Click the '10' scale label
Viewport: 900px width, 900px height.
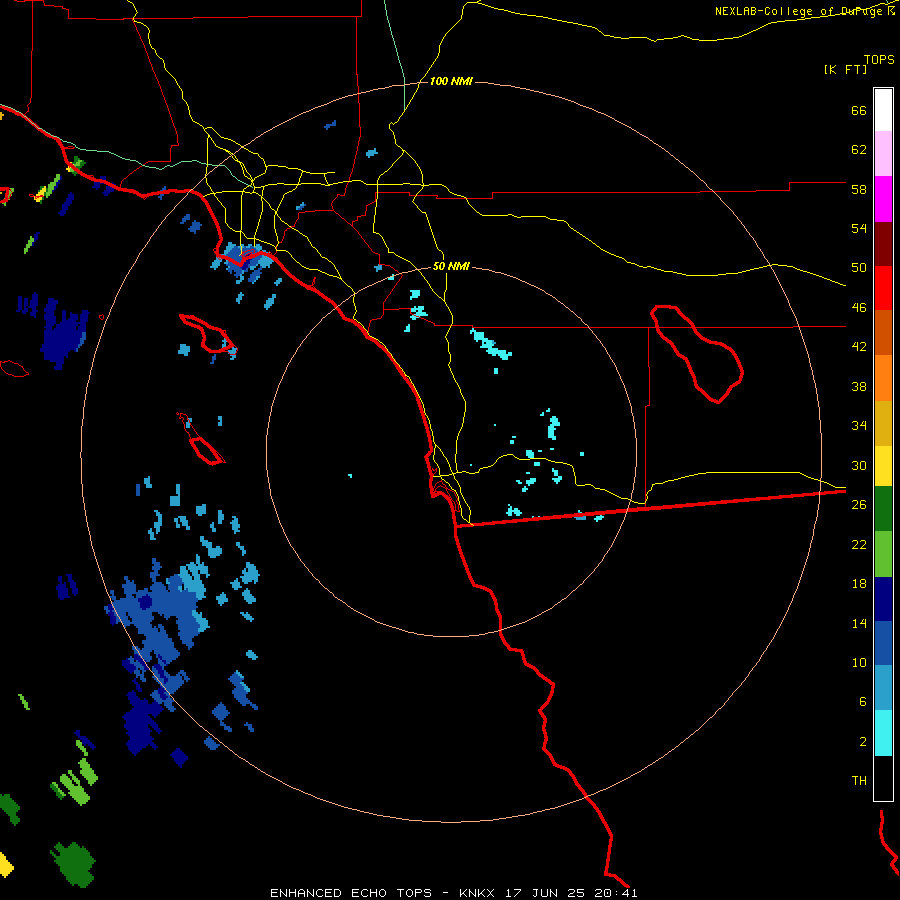tap(859, 662)
